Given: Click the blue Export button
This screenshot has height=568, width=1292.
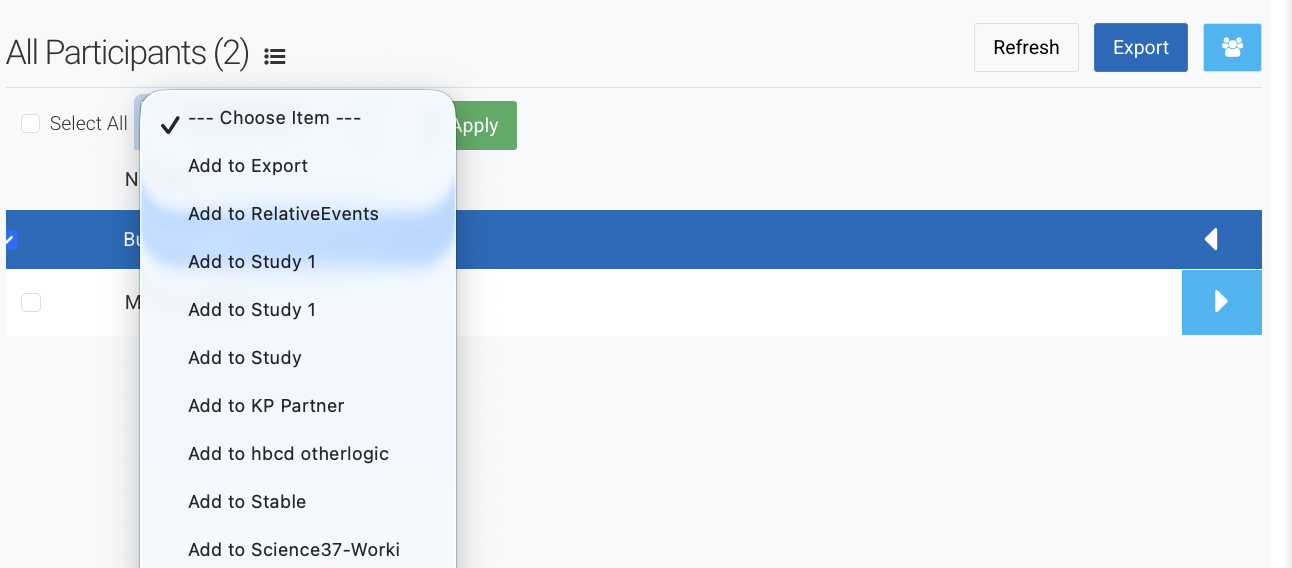Looking at the screenshot, I should click(x=1140, y=47).
